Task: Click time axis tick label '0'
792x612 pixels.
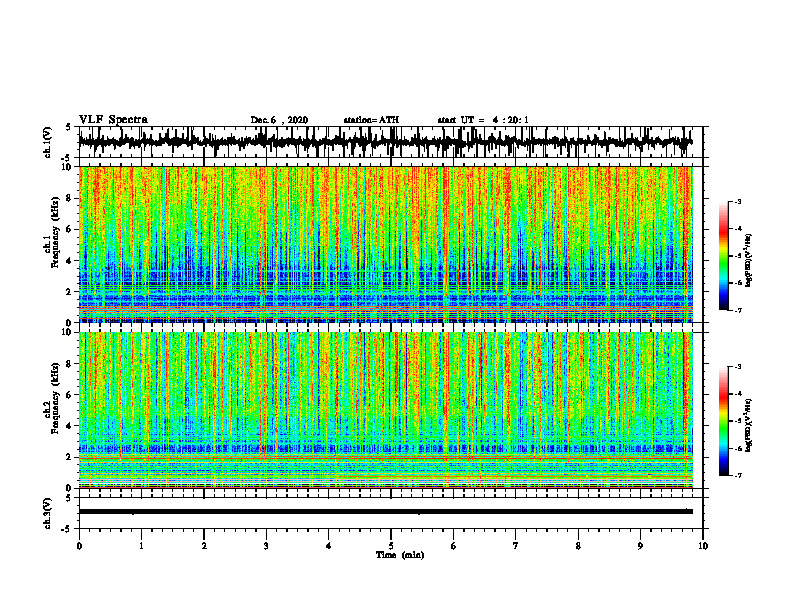Action: point(79,546)
